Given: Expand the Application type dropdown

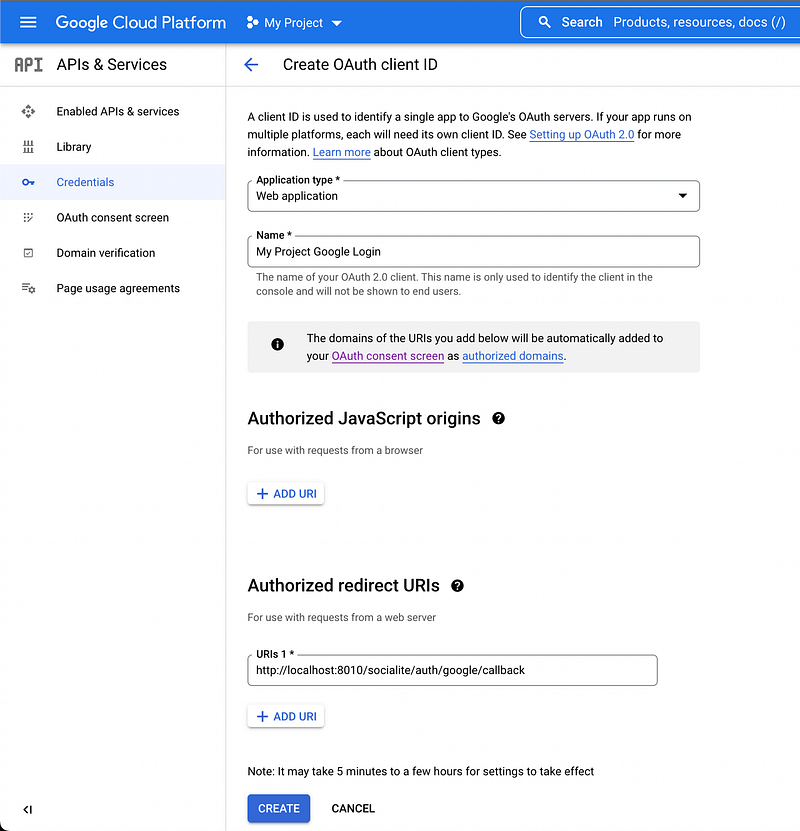Looking at the screenshot, I should click(473, 196).
